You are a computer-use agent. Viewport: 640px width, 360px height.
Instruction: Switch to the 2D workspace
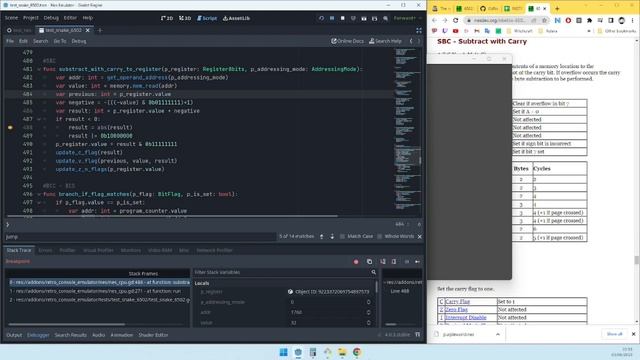pos(167,18)
